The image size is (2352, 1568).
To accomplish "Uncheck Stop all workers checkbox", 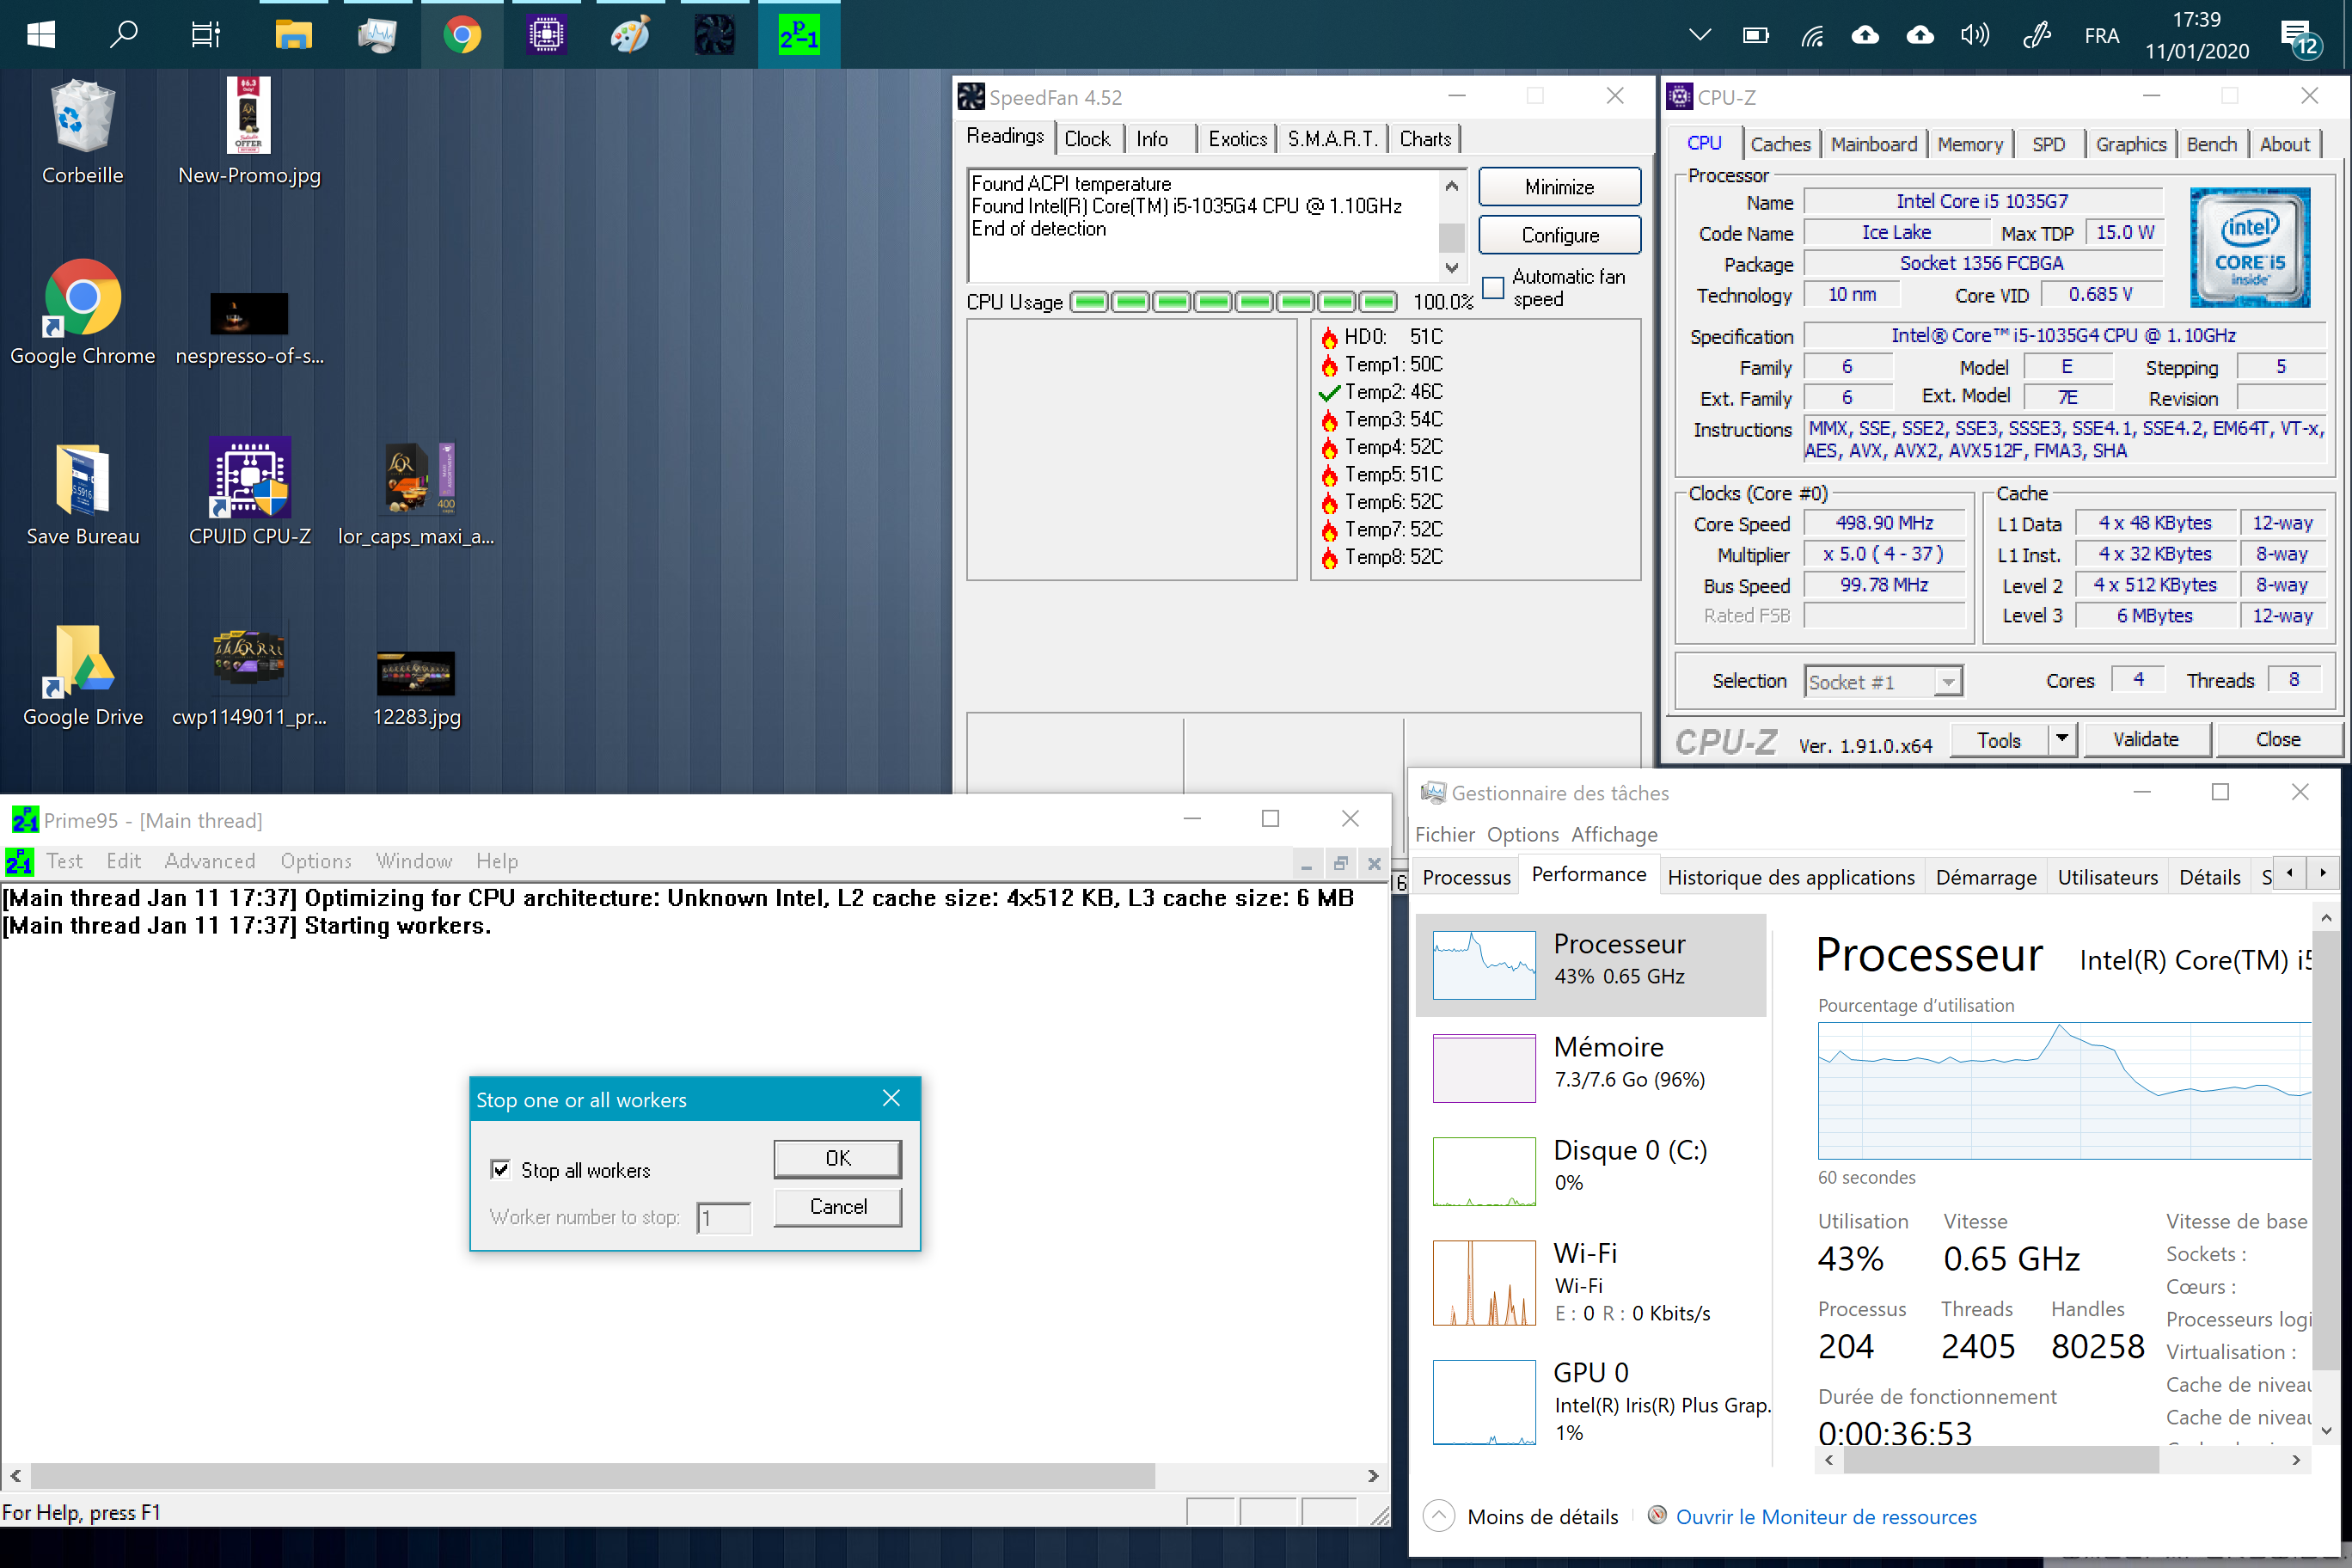I will pyautogui.click(x=500, y=1169).
